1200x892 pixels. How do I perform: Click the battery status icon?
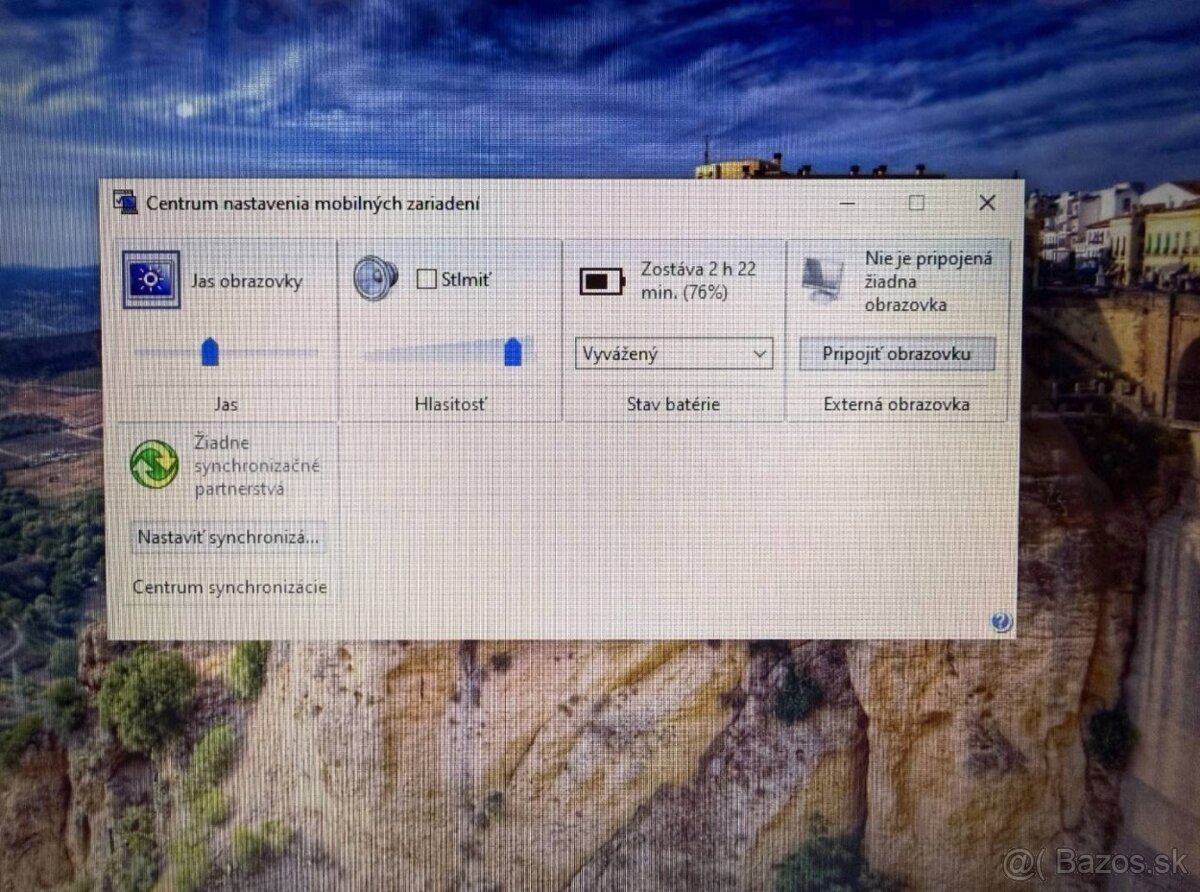[602, 281]
